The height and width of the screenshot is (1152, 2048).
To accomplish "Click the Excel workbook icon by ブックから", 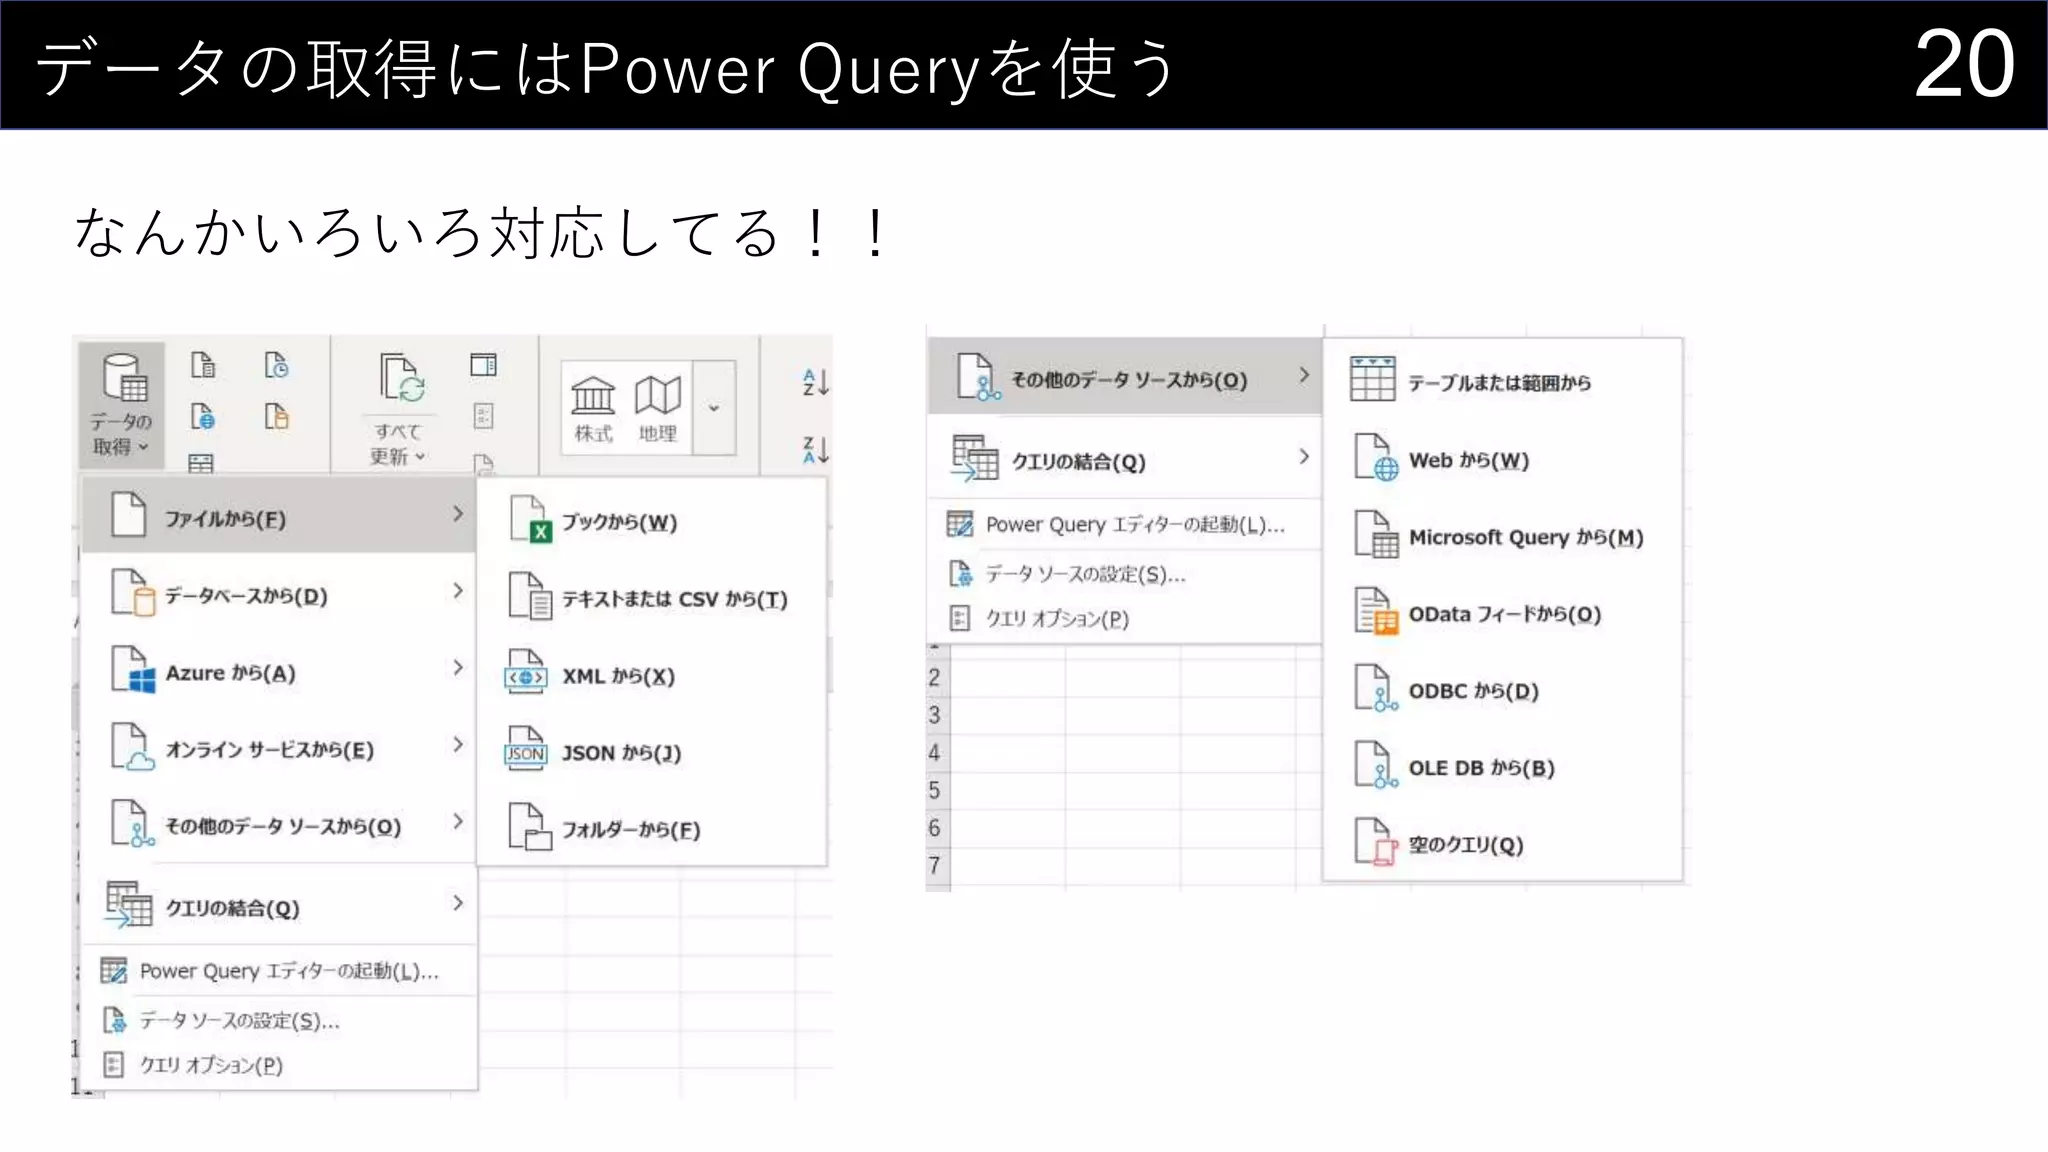I will pyautogui.click(x=530, y=520).
